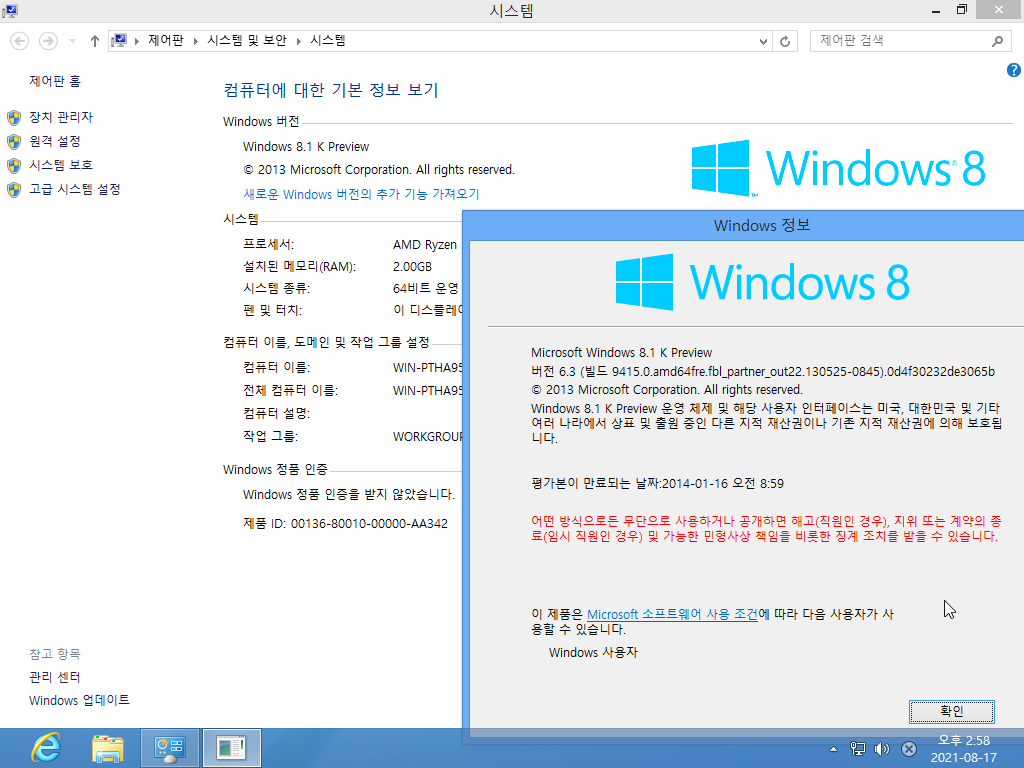Open the help question mark icon
Screen dimensions: 1024x768
1014,70
